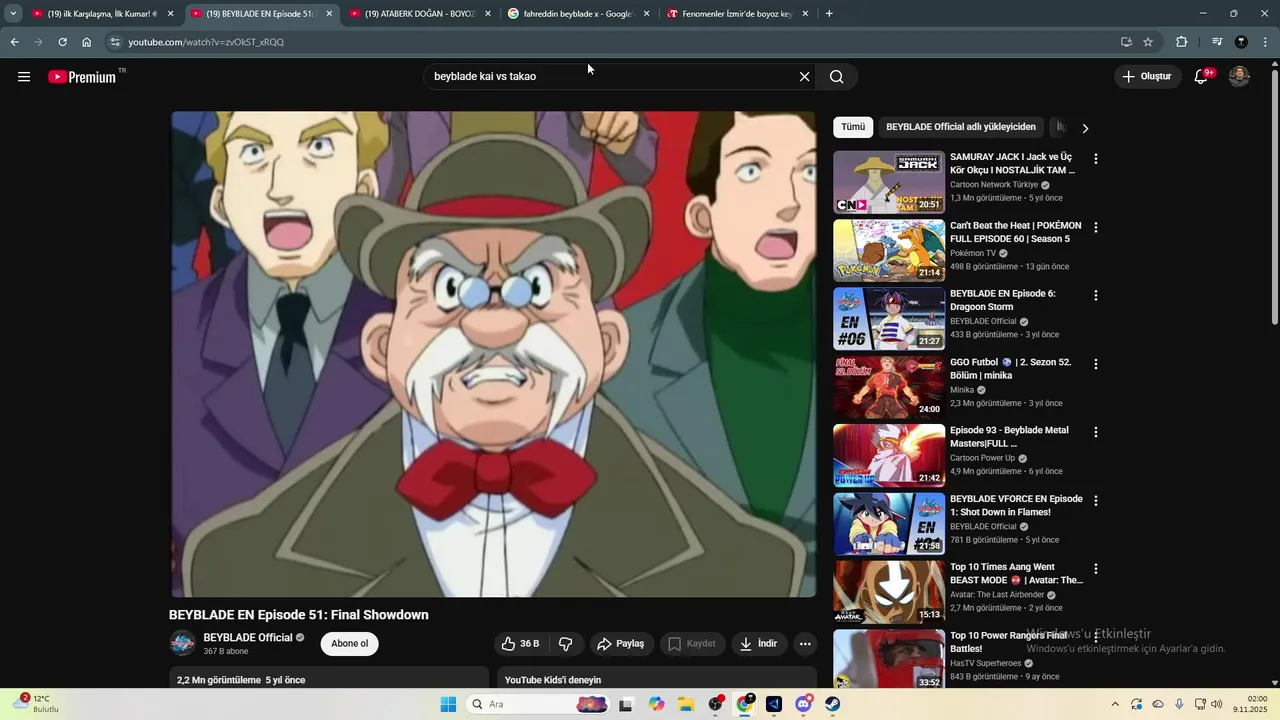Open more actions ellipsis under video
Viewport: 1280px width, 720px height.
[805, 644]
